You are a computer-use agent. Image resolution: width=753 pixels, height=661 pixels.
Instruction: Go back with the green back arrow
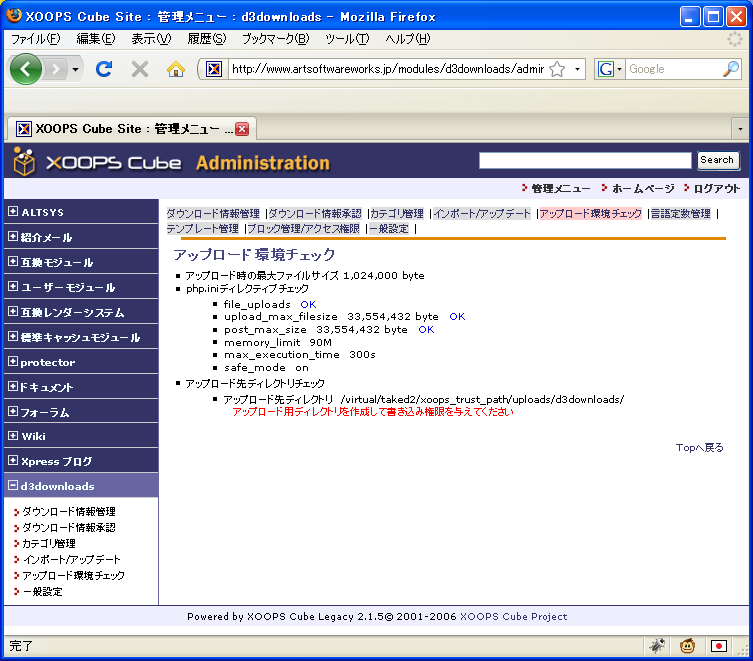tap(26, 69)
